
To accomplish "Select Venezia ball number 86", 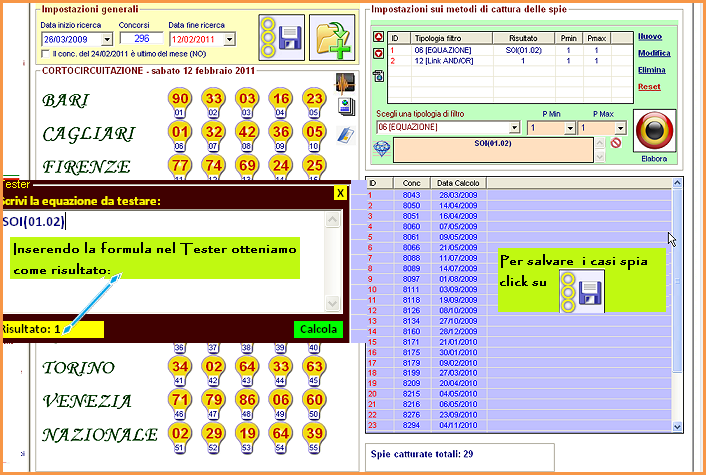I will pos(247,400).
